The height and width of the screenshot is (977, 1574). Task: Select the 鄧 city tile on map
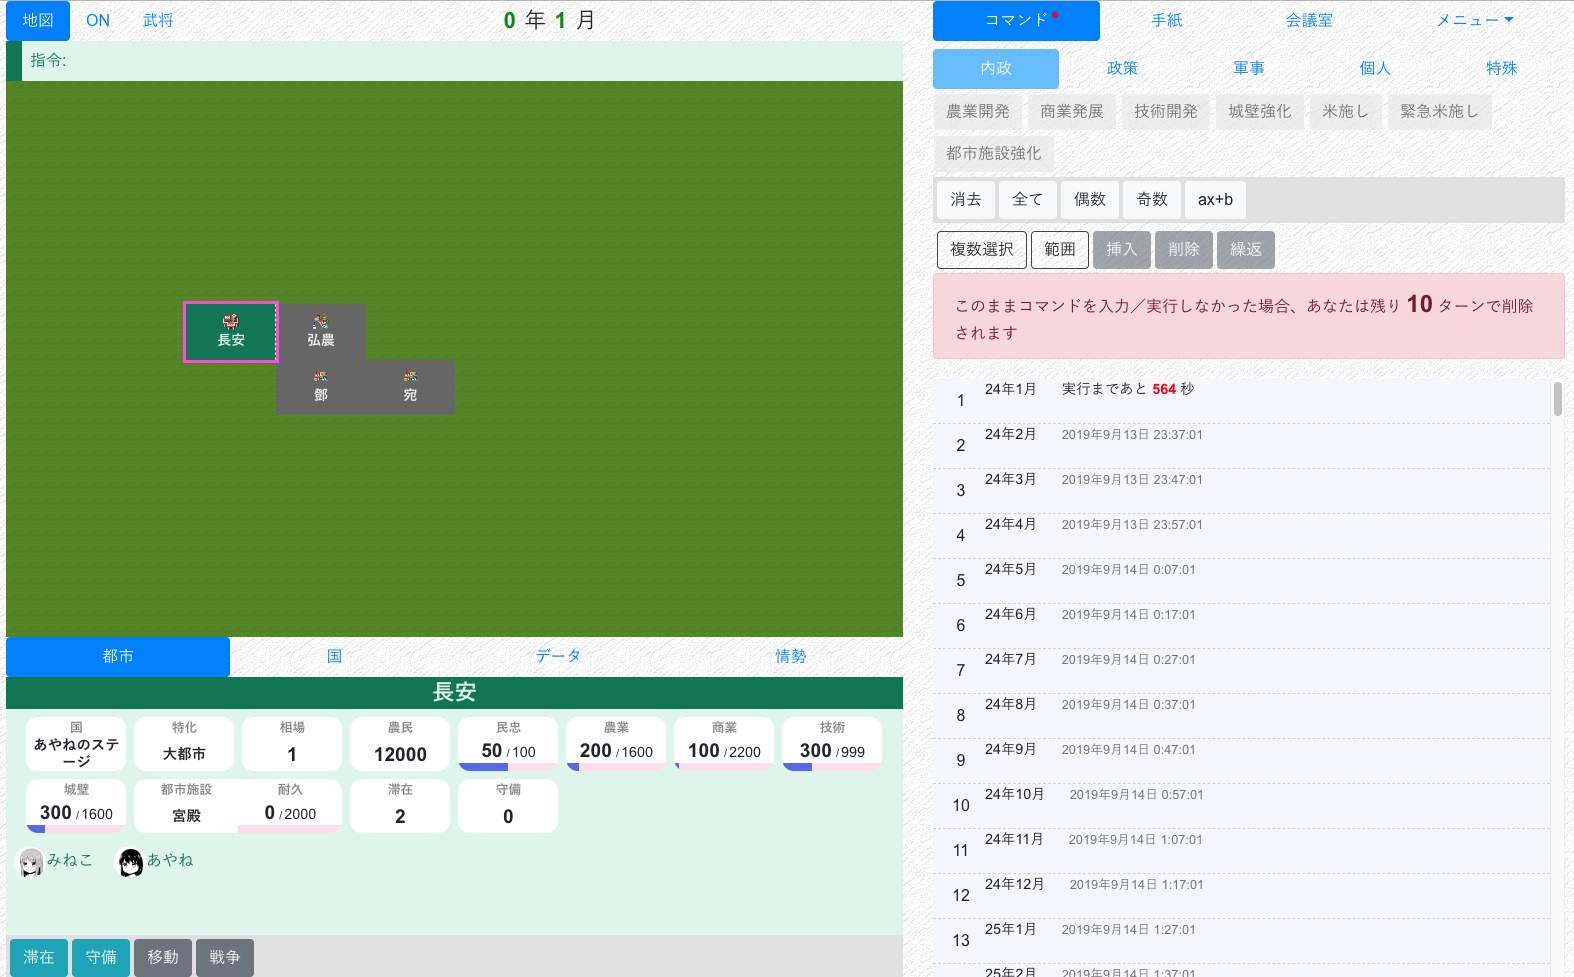[321, 387]
